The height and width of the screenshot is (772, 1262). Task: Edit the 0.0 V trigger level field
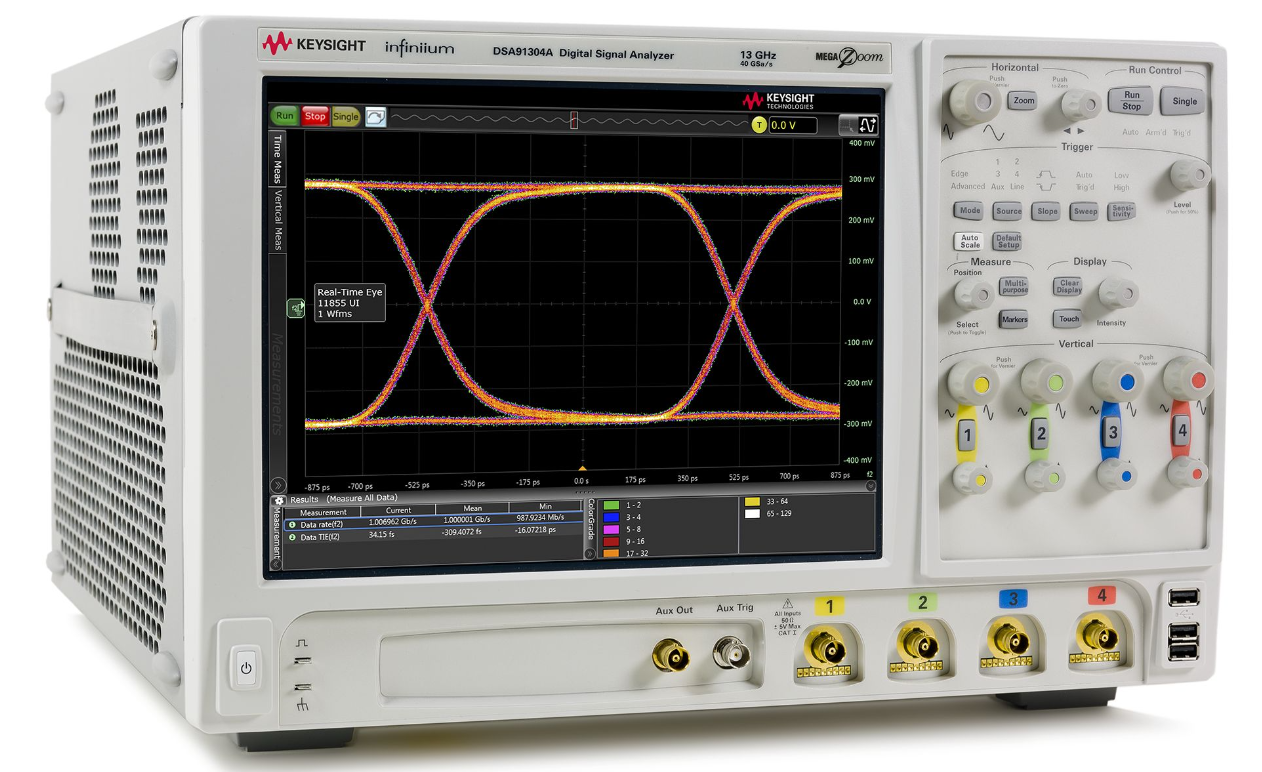[x=792, y=126]
